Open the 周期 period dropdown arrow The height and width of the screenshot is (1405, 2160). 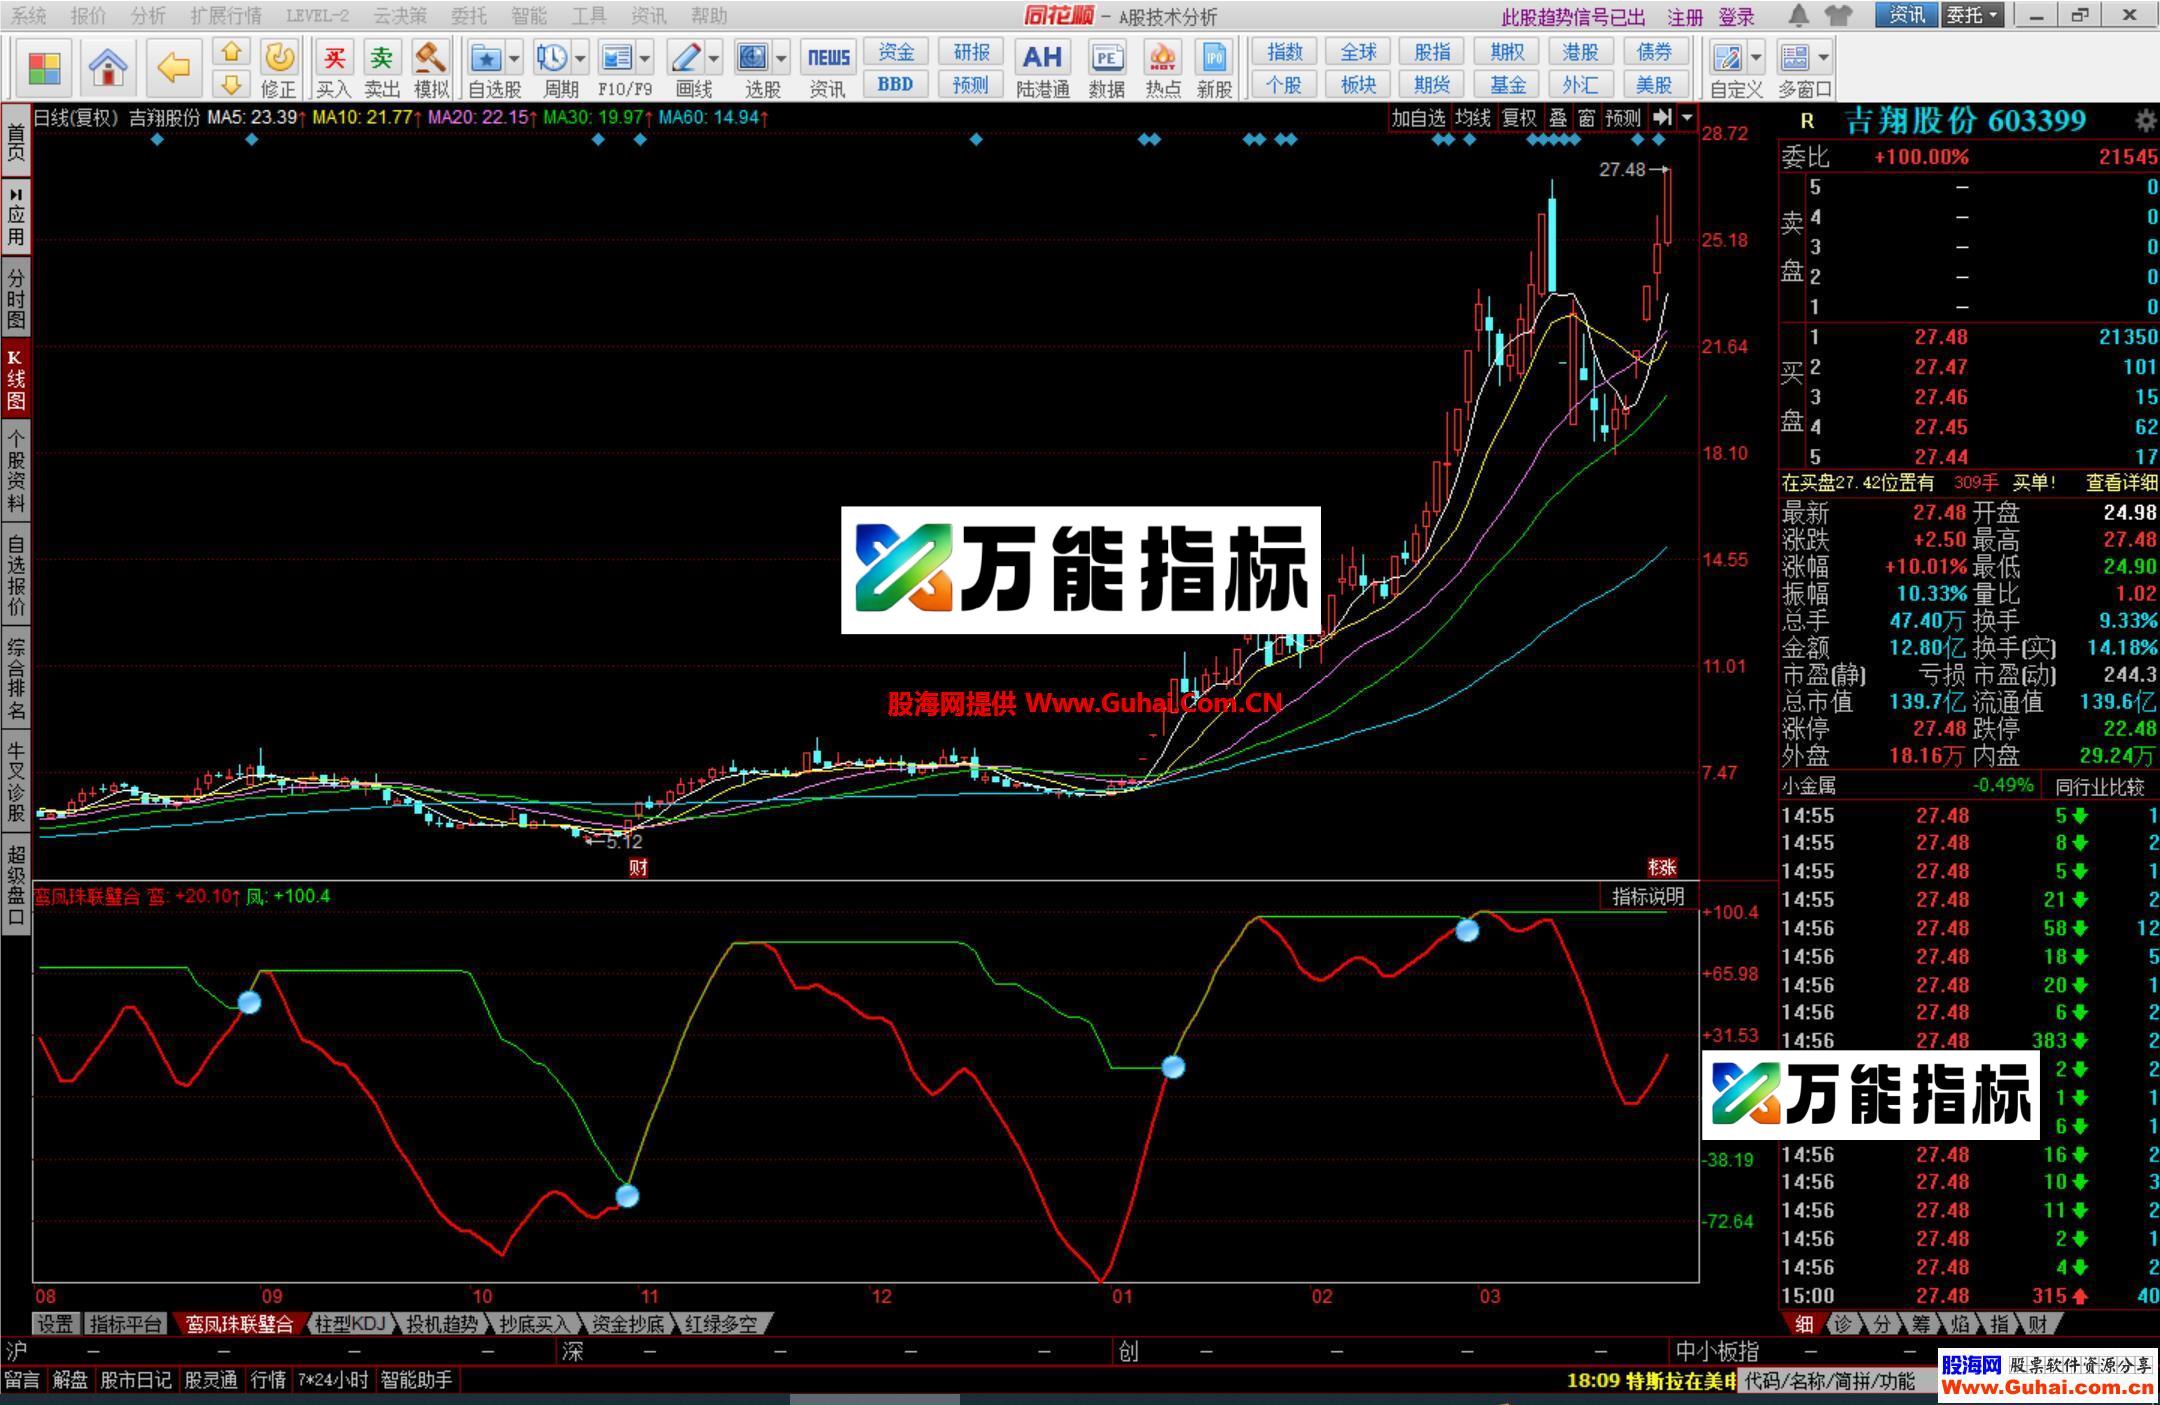point(579,57)
